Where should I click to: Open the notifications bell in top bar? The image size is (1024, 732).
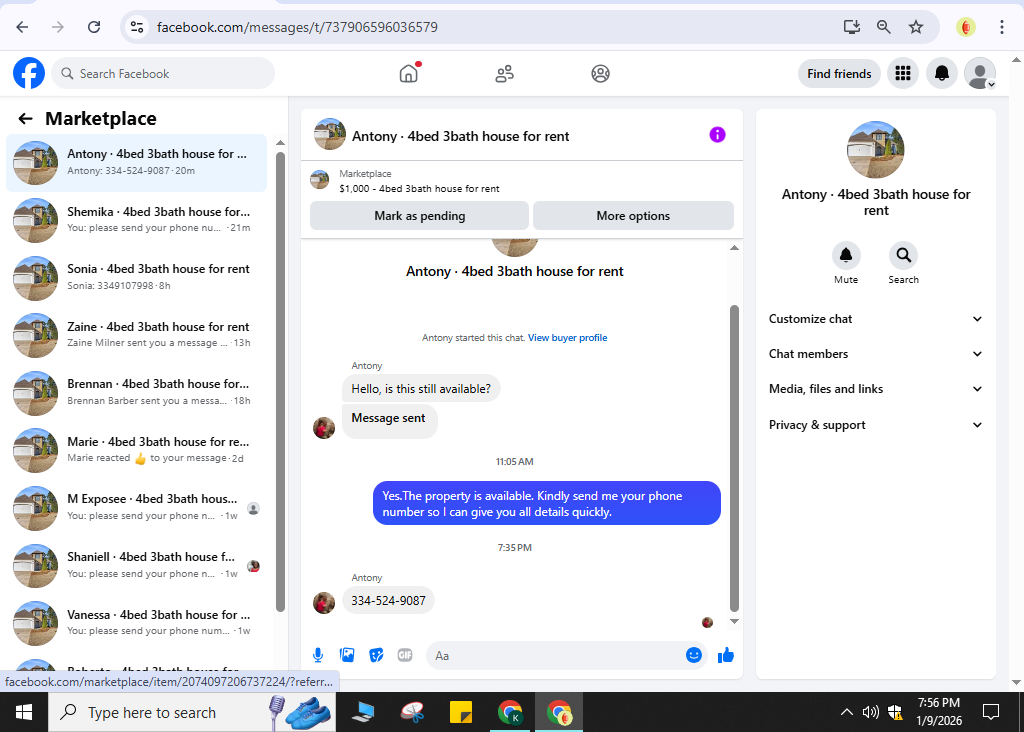941,73
